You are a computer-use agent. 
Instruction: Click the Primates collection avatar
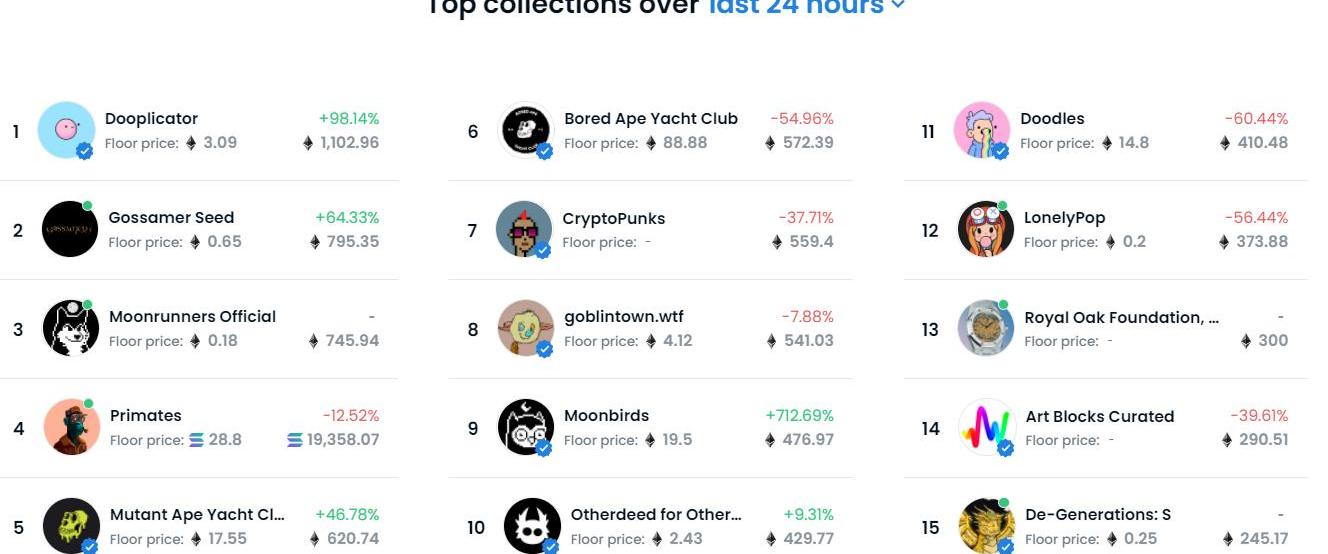72,427
